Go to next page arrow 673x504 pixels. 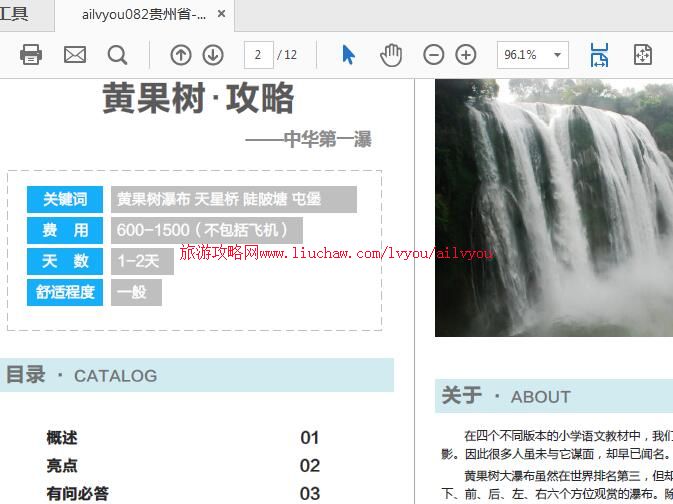[213, 55]
